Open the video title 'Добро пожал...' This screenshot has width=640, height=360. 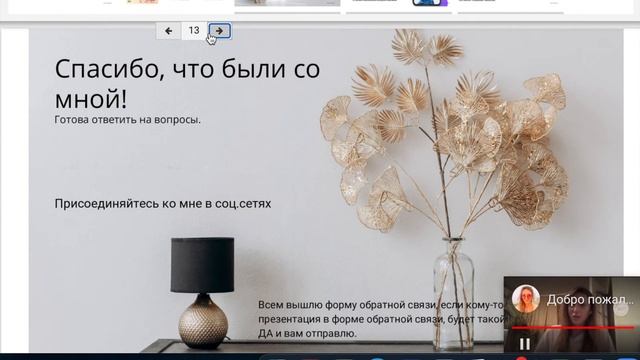click(590, 300)
